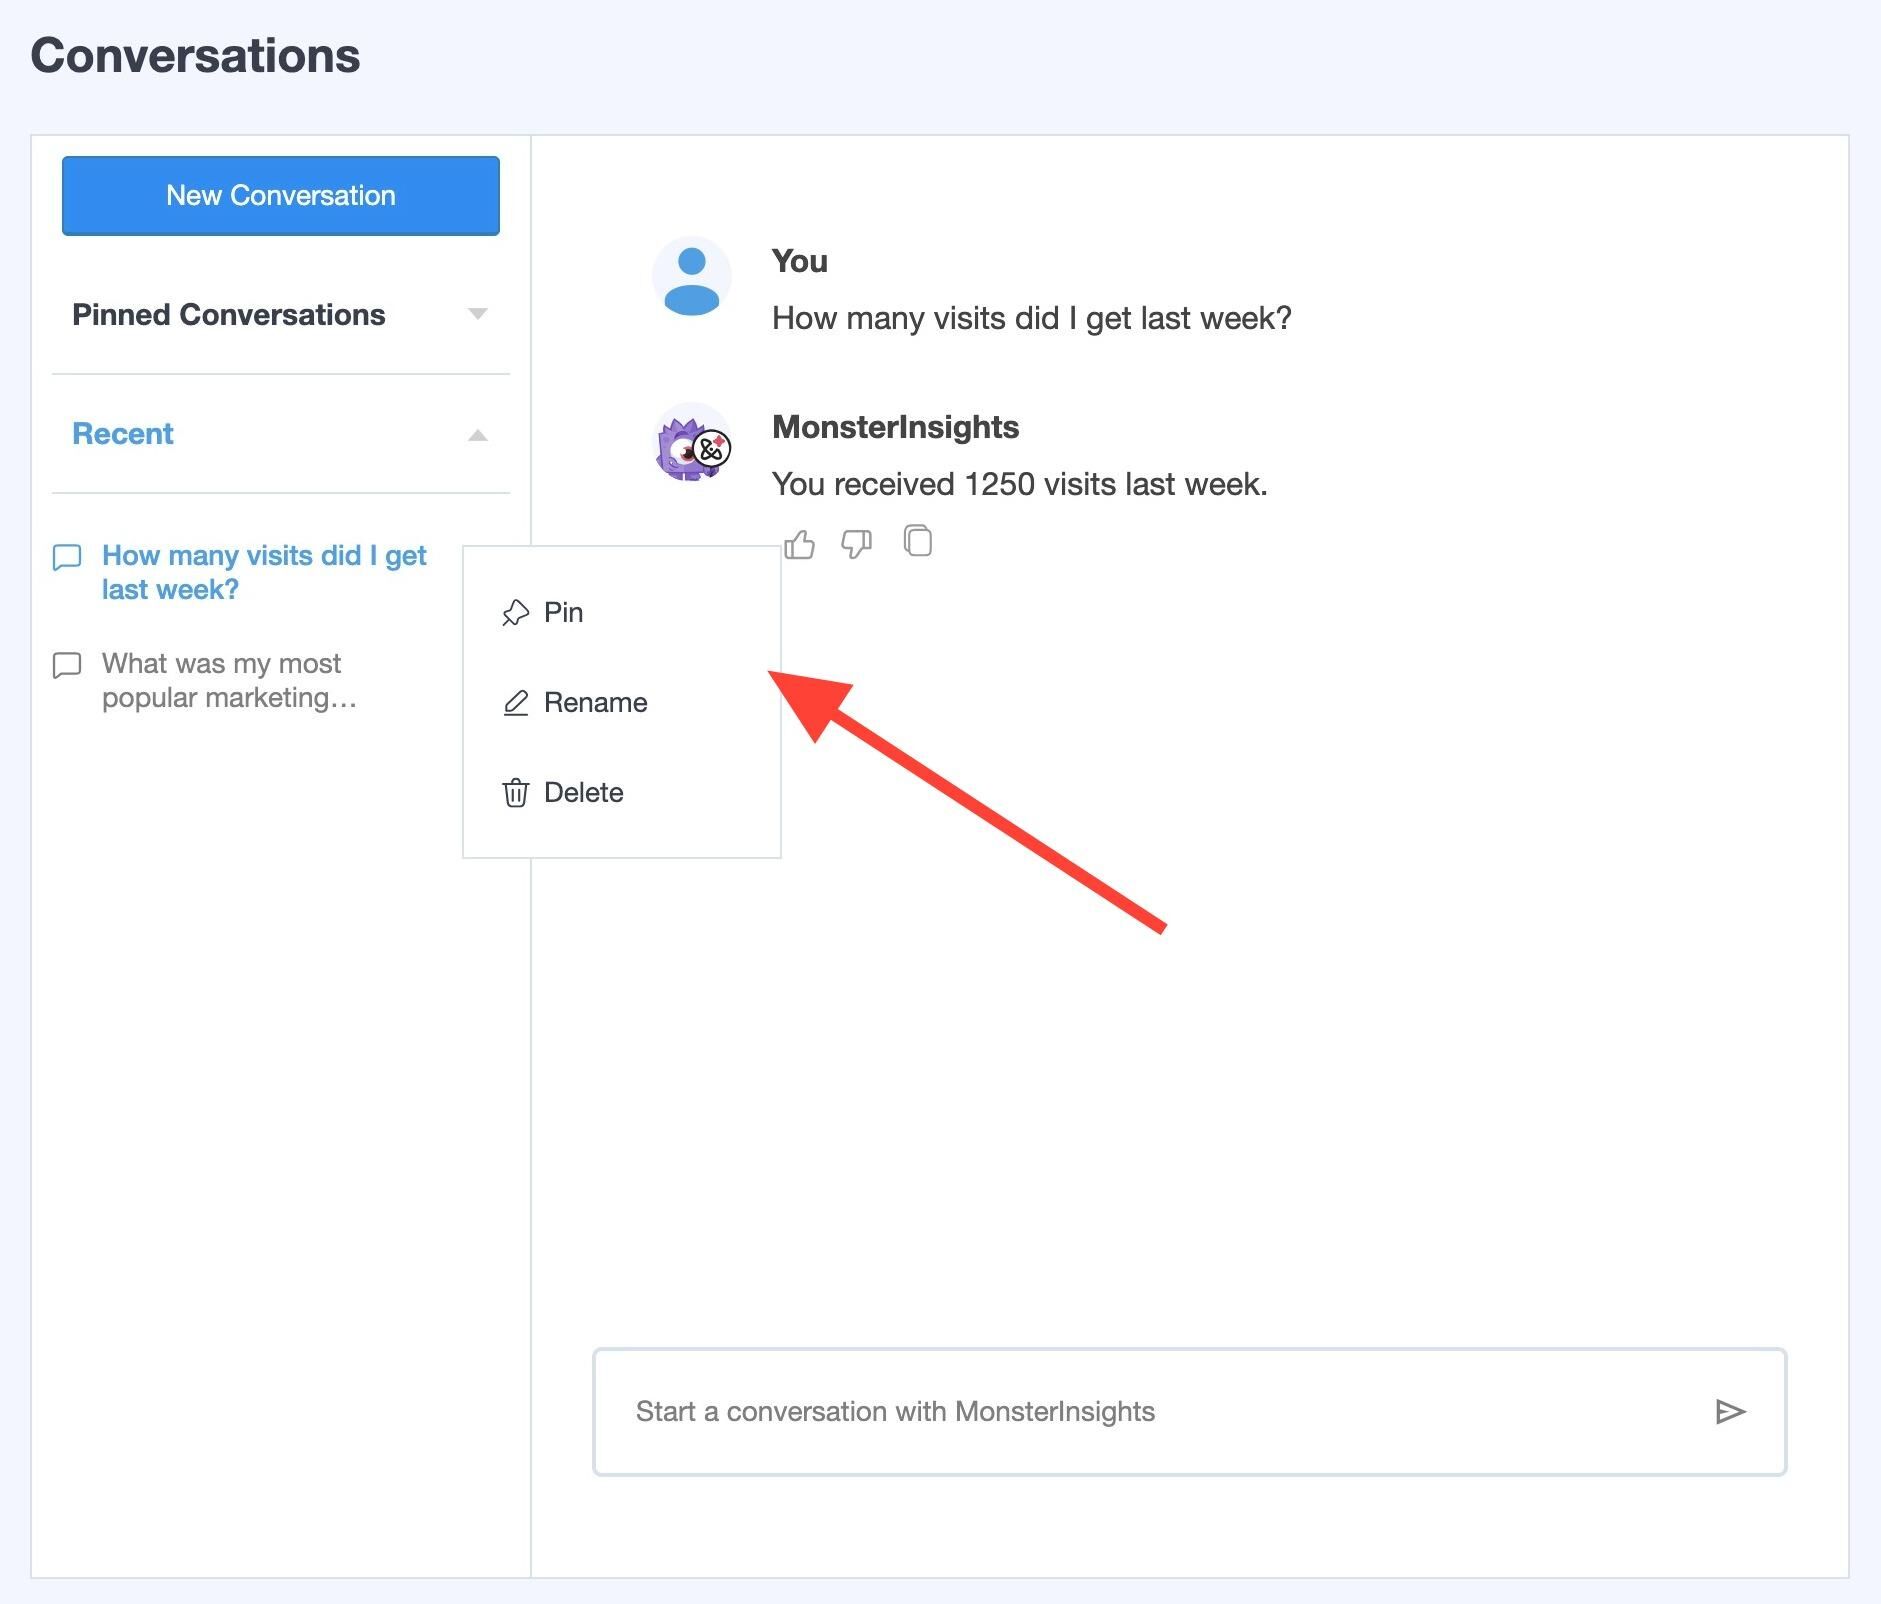Click the blue user avatar next to 'You'
This screenshot has height=1604, width=1881.
[691, 277]
